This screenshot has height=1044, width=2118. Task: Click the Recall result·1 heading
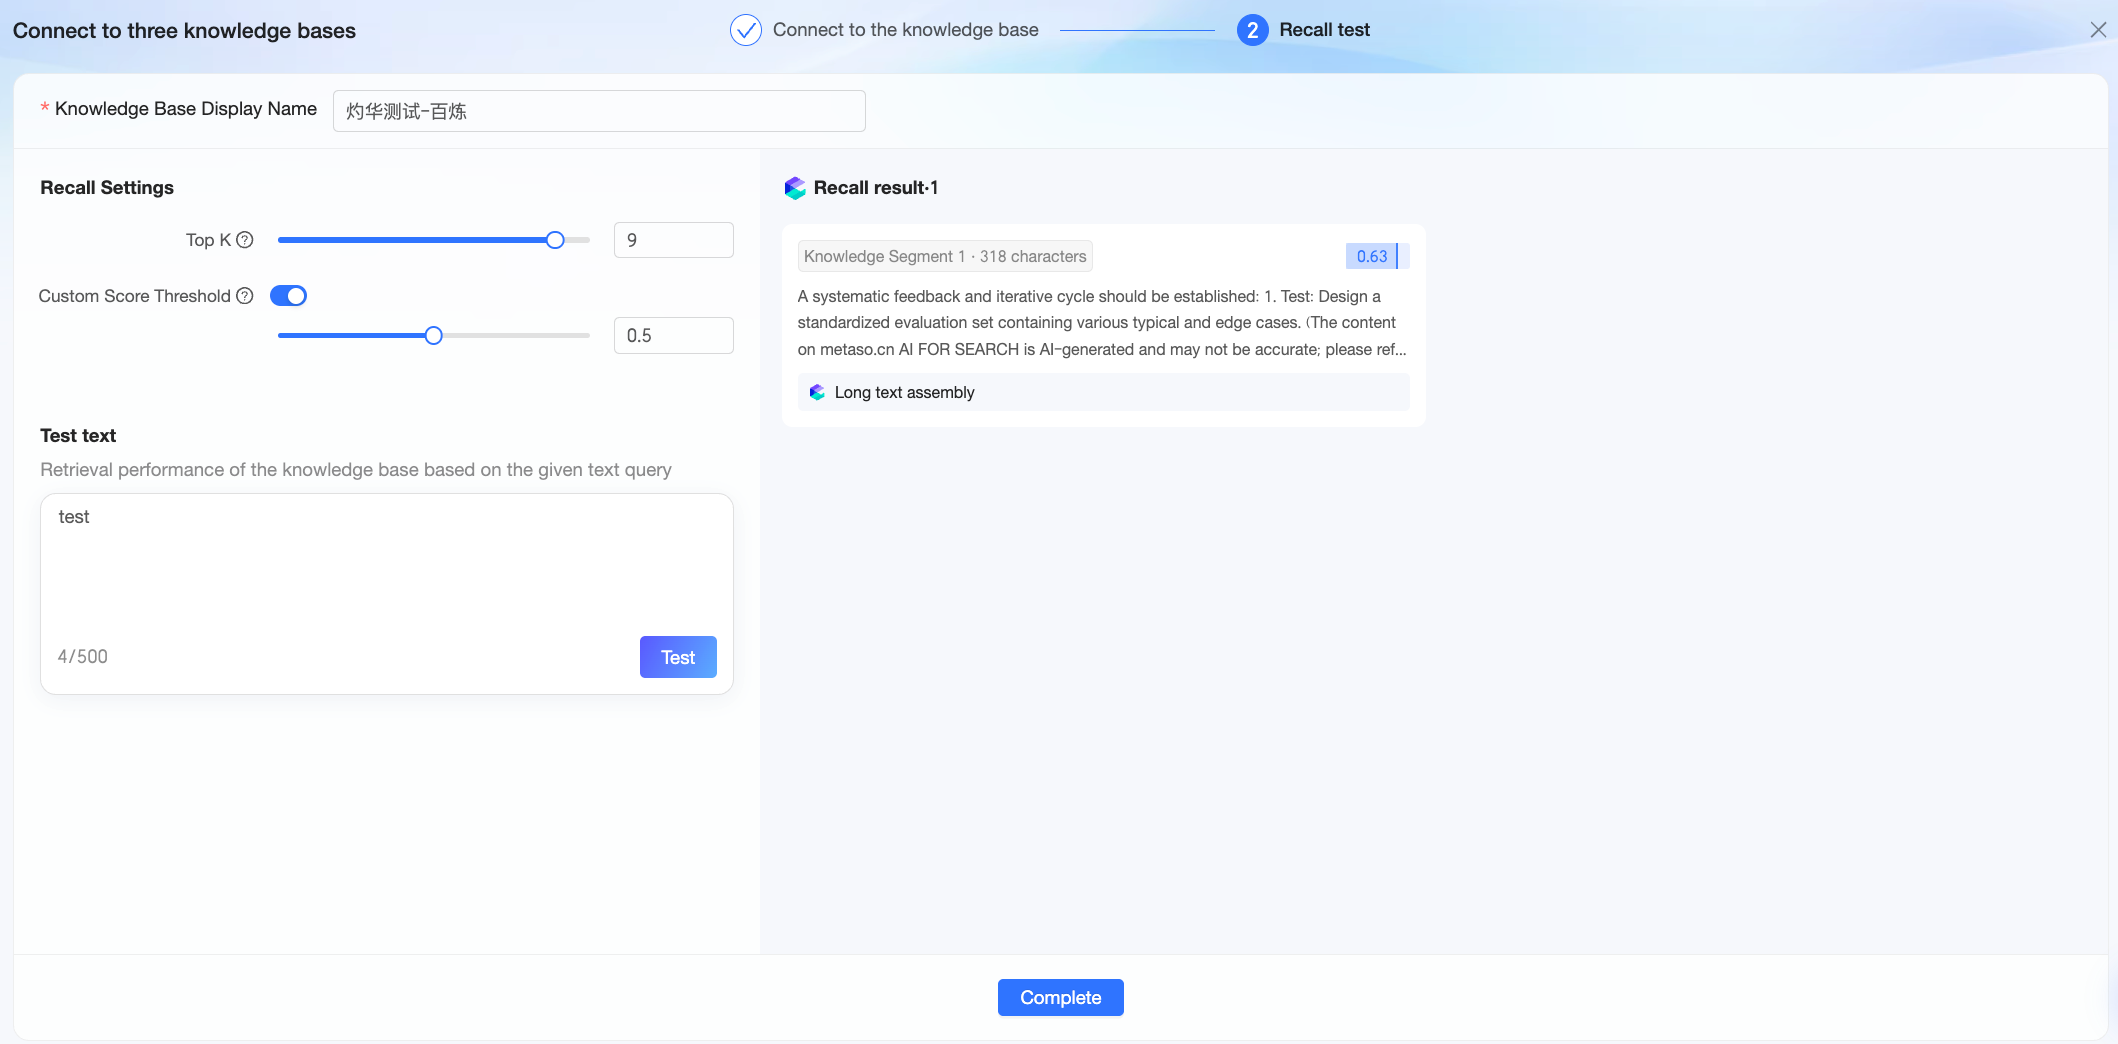point(876,188)
